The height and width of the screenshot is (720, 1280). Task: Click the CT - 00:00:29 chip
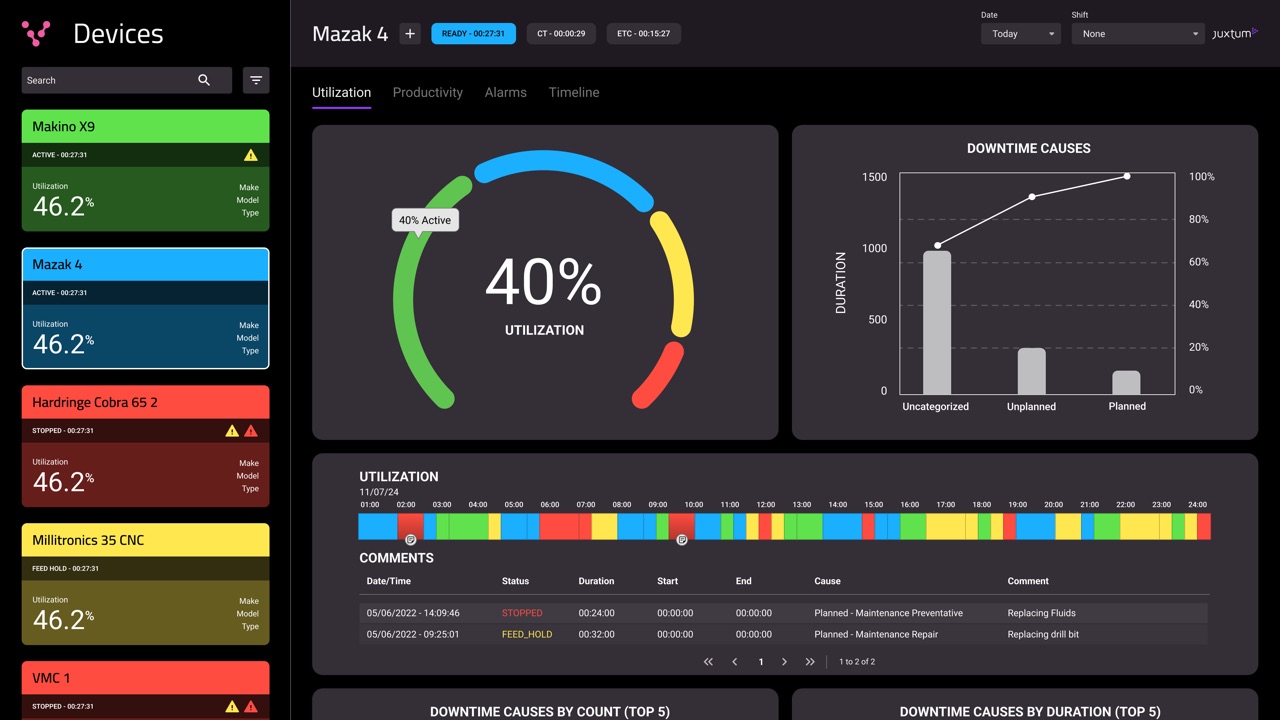(x=561, y=33)
